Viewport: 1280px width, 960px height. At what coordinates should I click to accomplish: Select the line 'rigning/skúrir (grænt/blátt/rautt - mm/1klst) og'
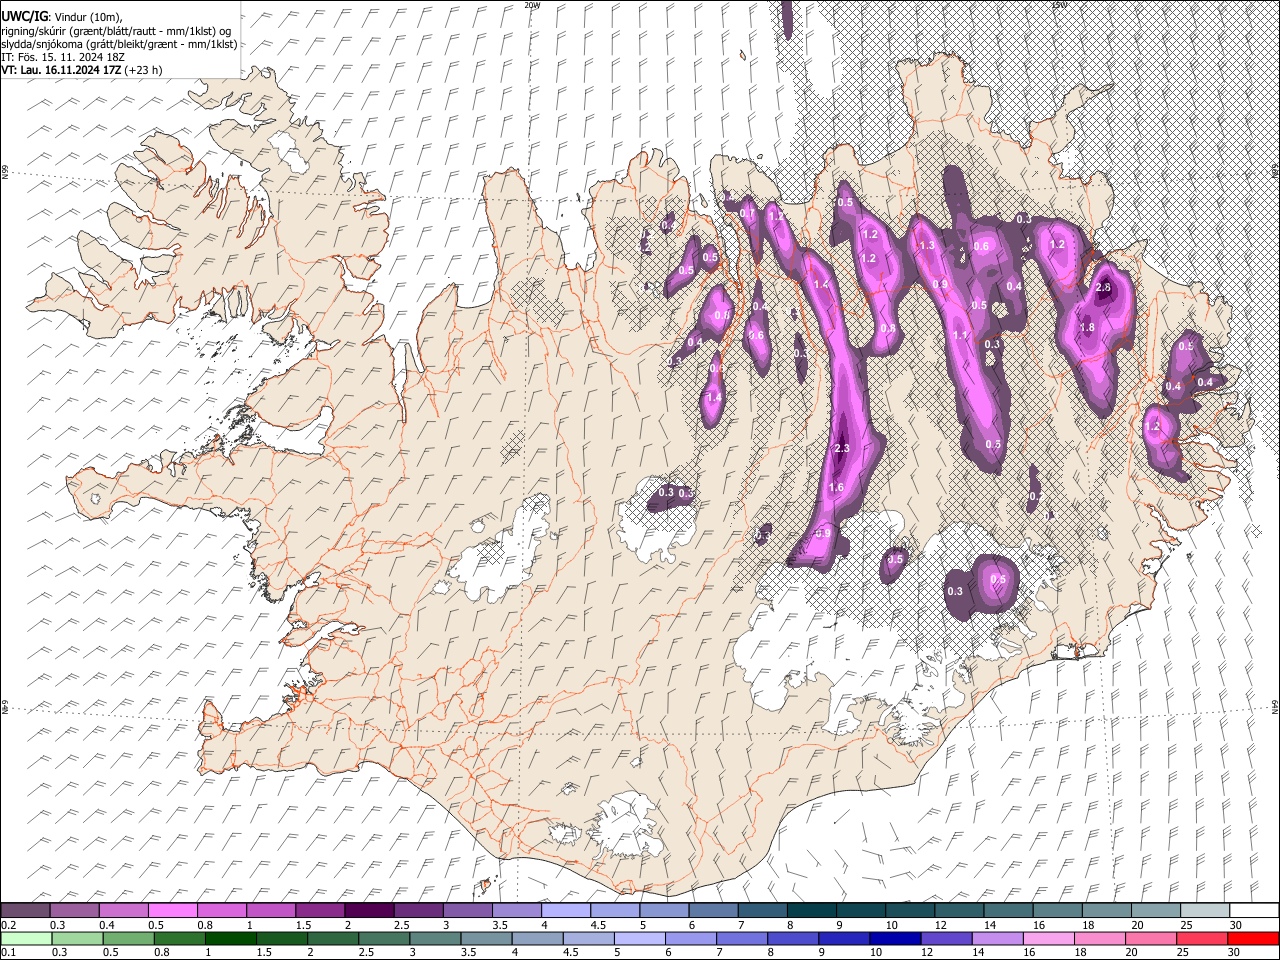(115, 31)
